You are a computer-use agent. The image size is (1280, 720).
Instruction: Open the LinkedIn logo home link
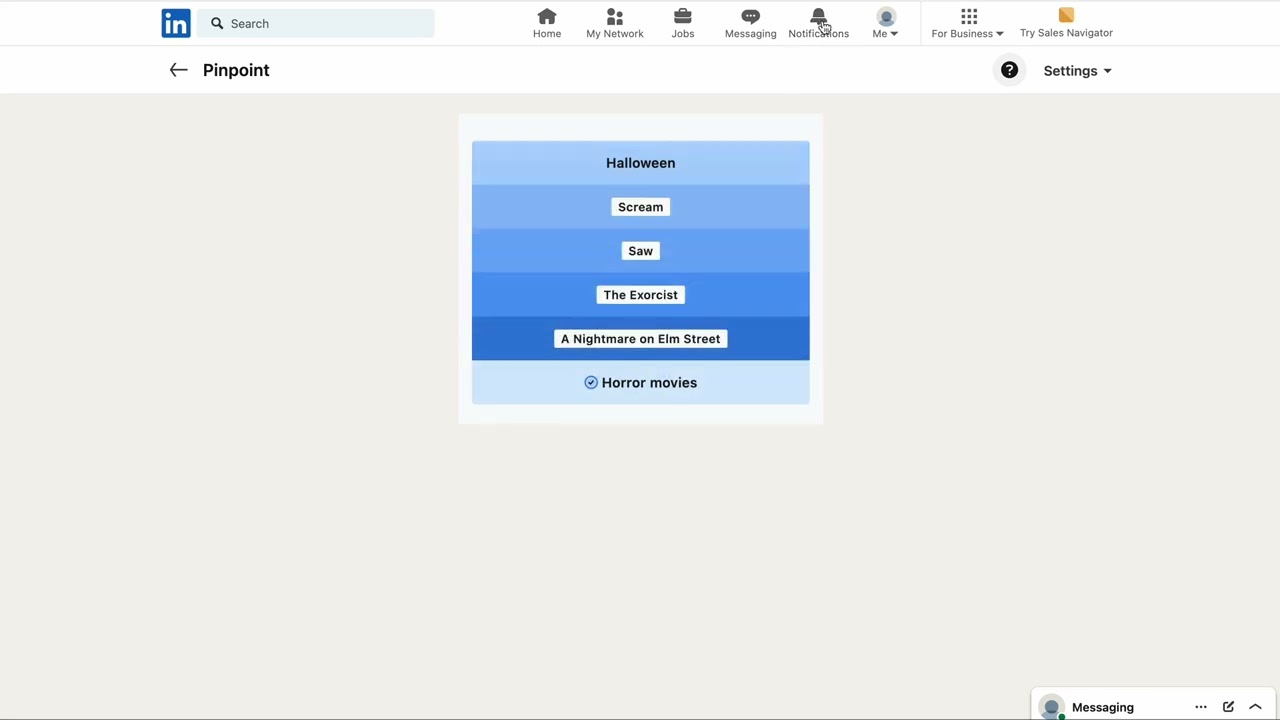pos(176,23)
